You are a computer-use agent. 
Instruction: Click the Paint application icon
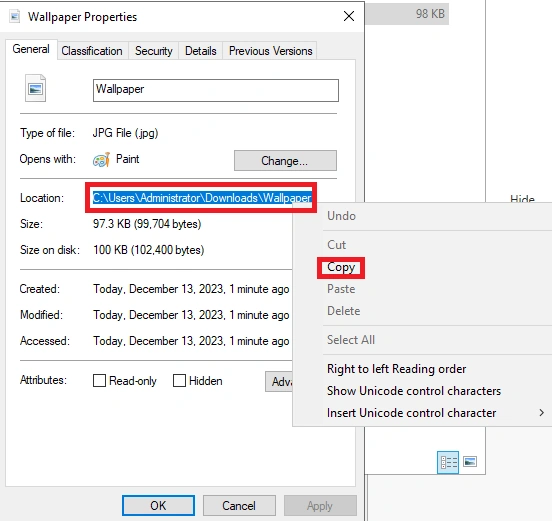click(x=101, y=160)
